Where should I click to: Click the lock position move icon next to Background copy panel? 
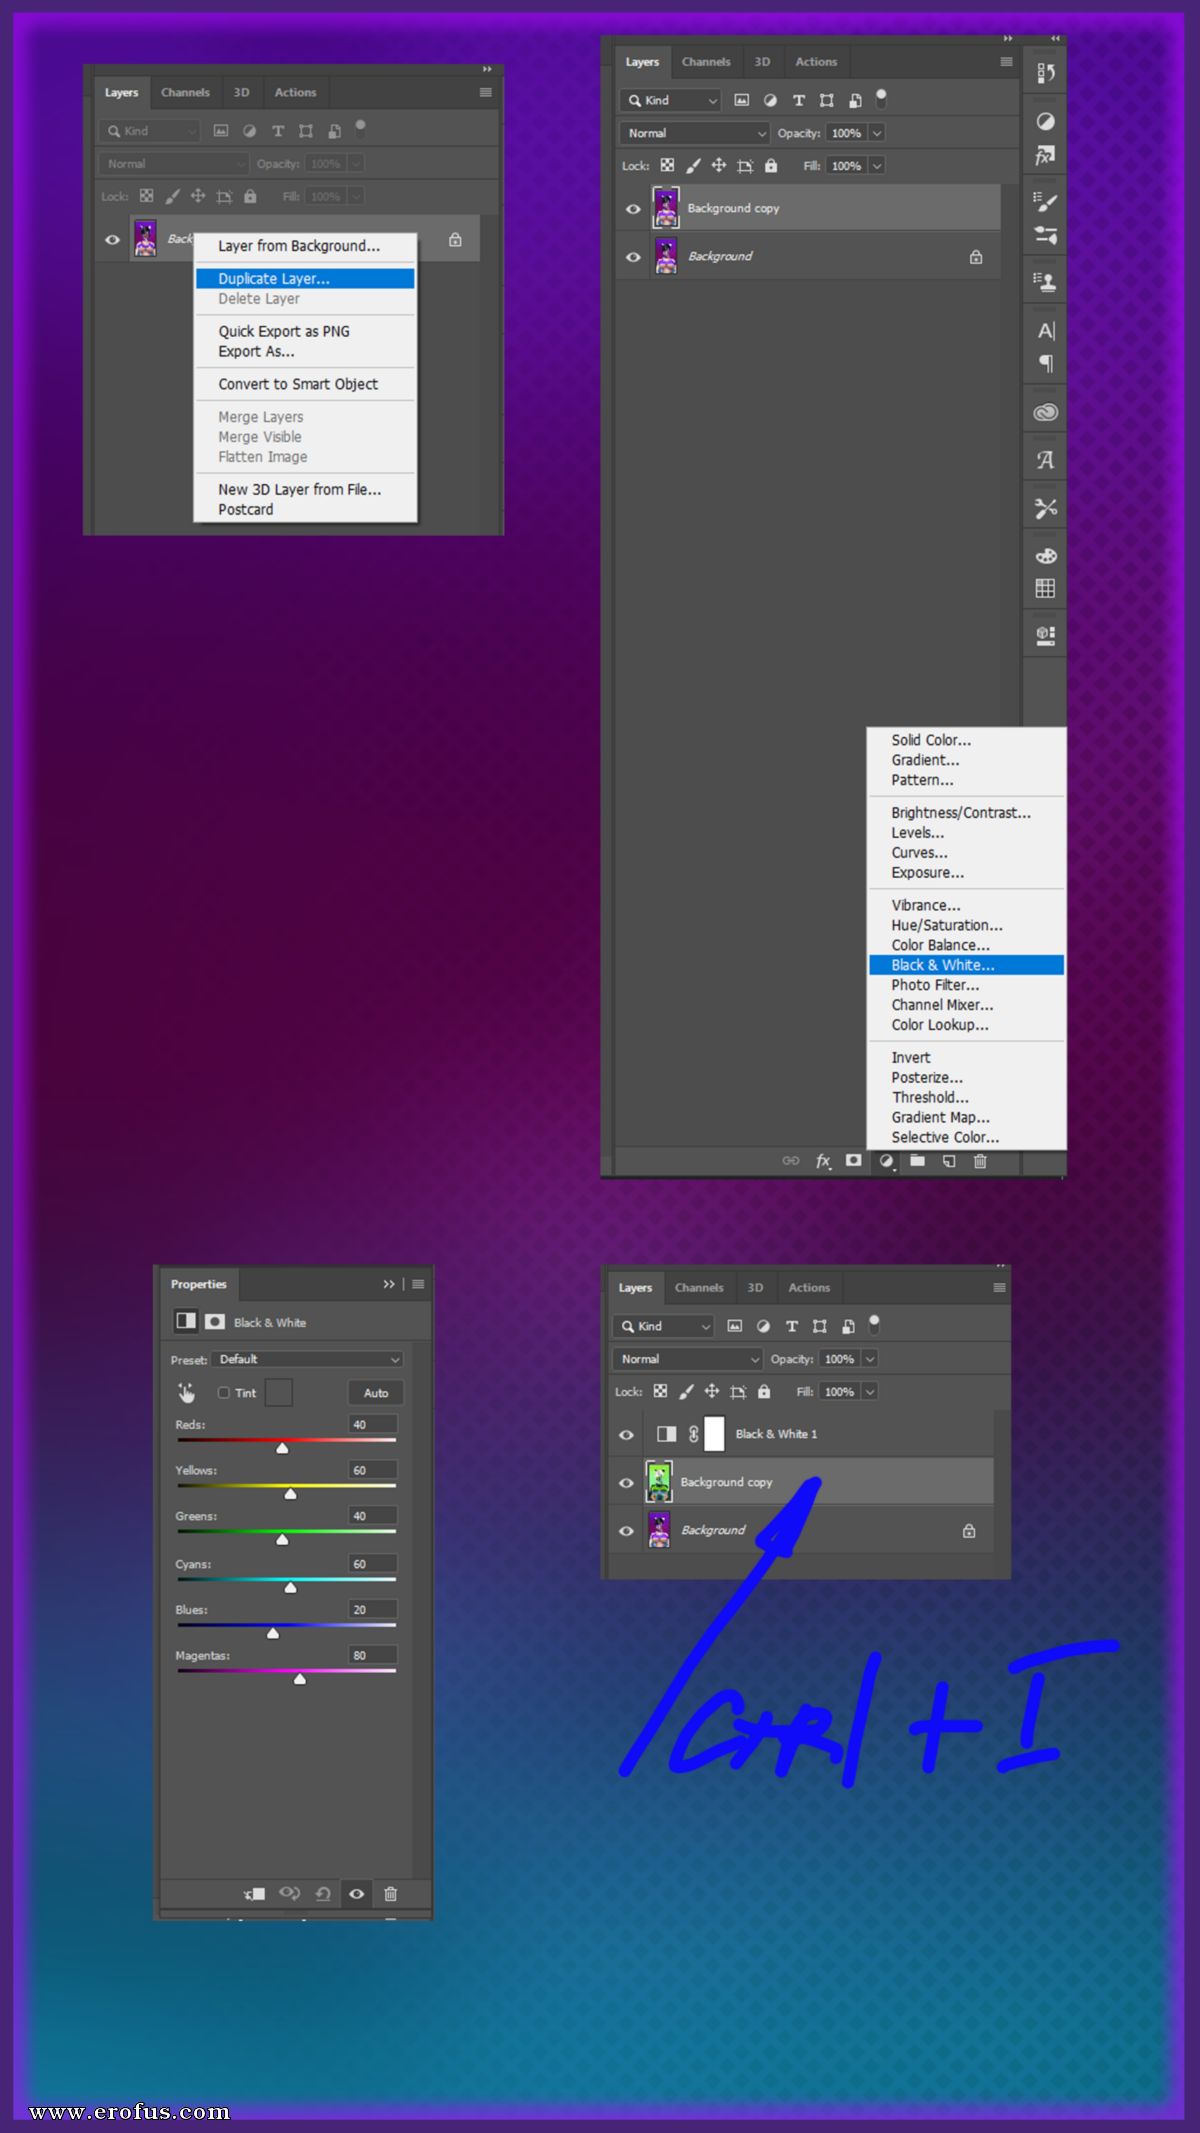pos(718,165)
